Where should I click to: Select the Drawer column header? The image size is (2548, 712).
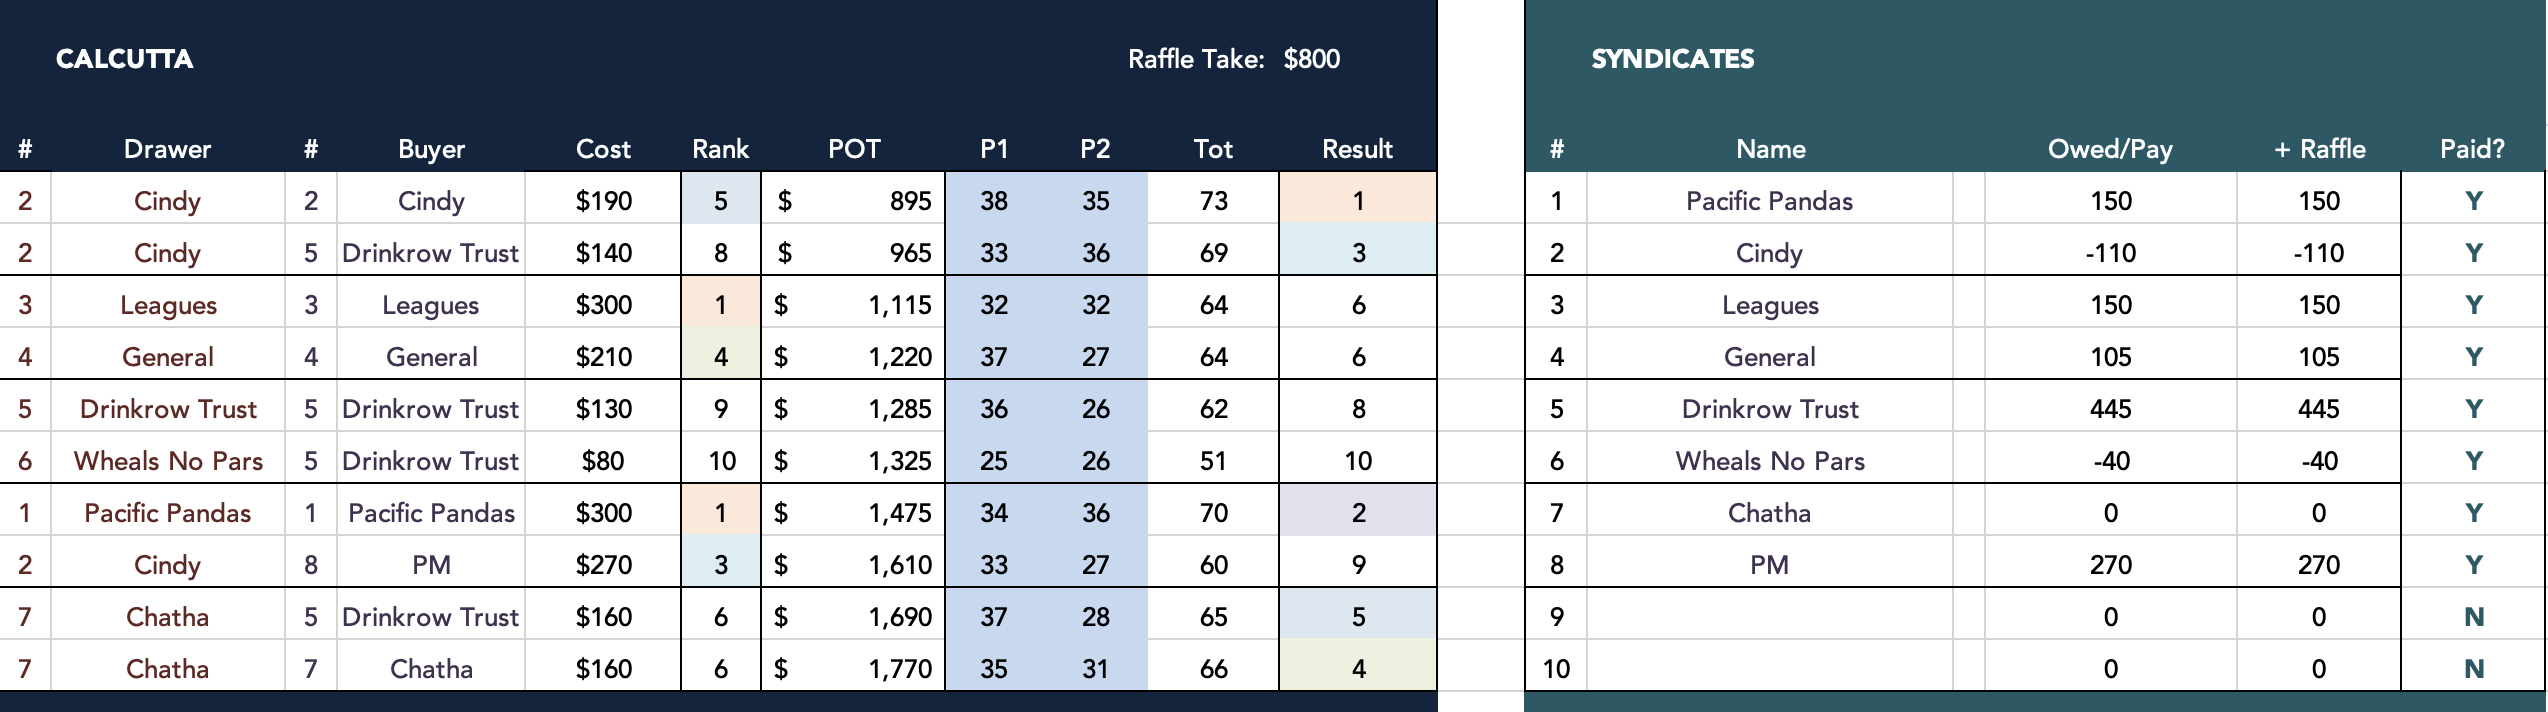click(x=167, y=149)
